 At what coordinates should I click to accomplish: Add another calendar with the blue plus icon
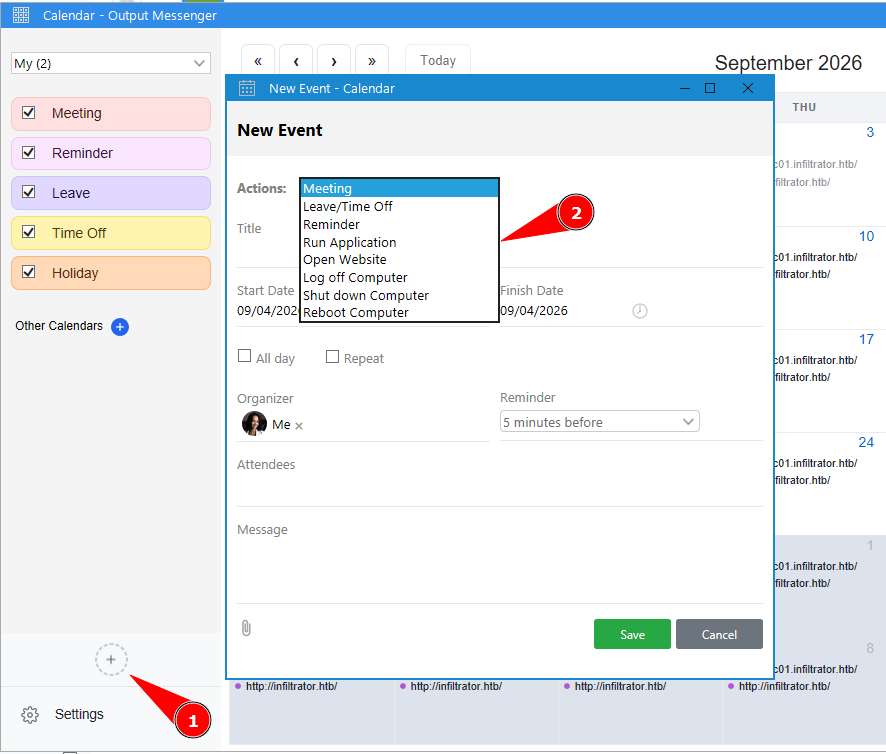coord(120,327)
